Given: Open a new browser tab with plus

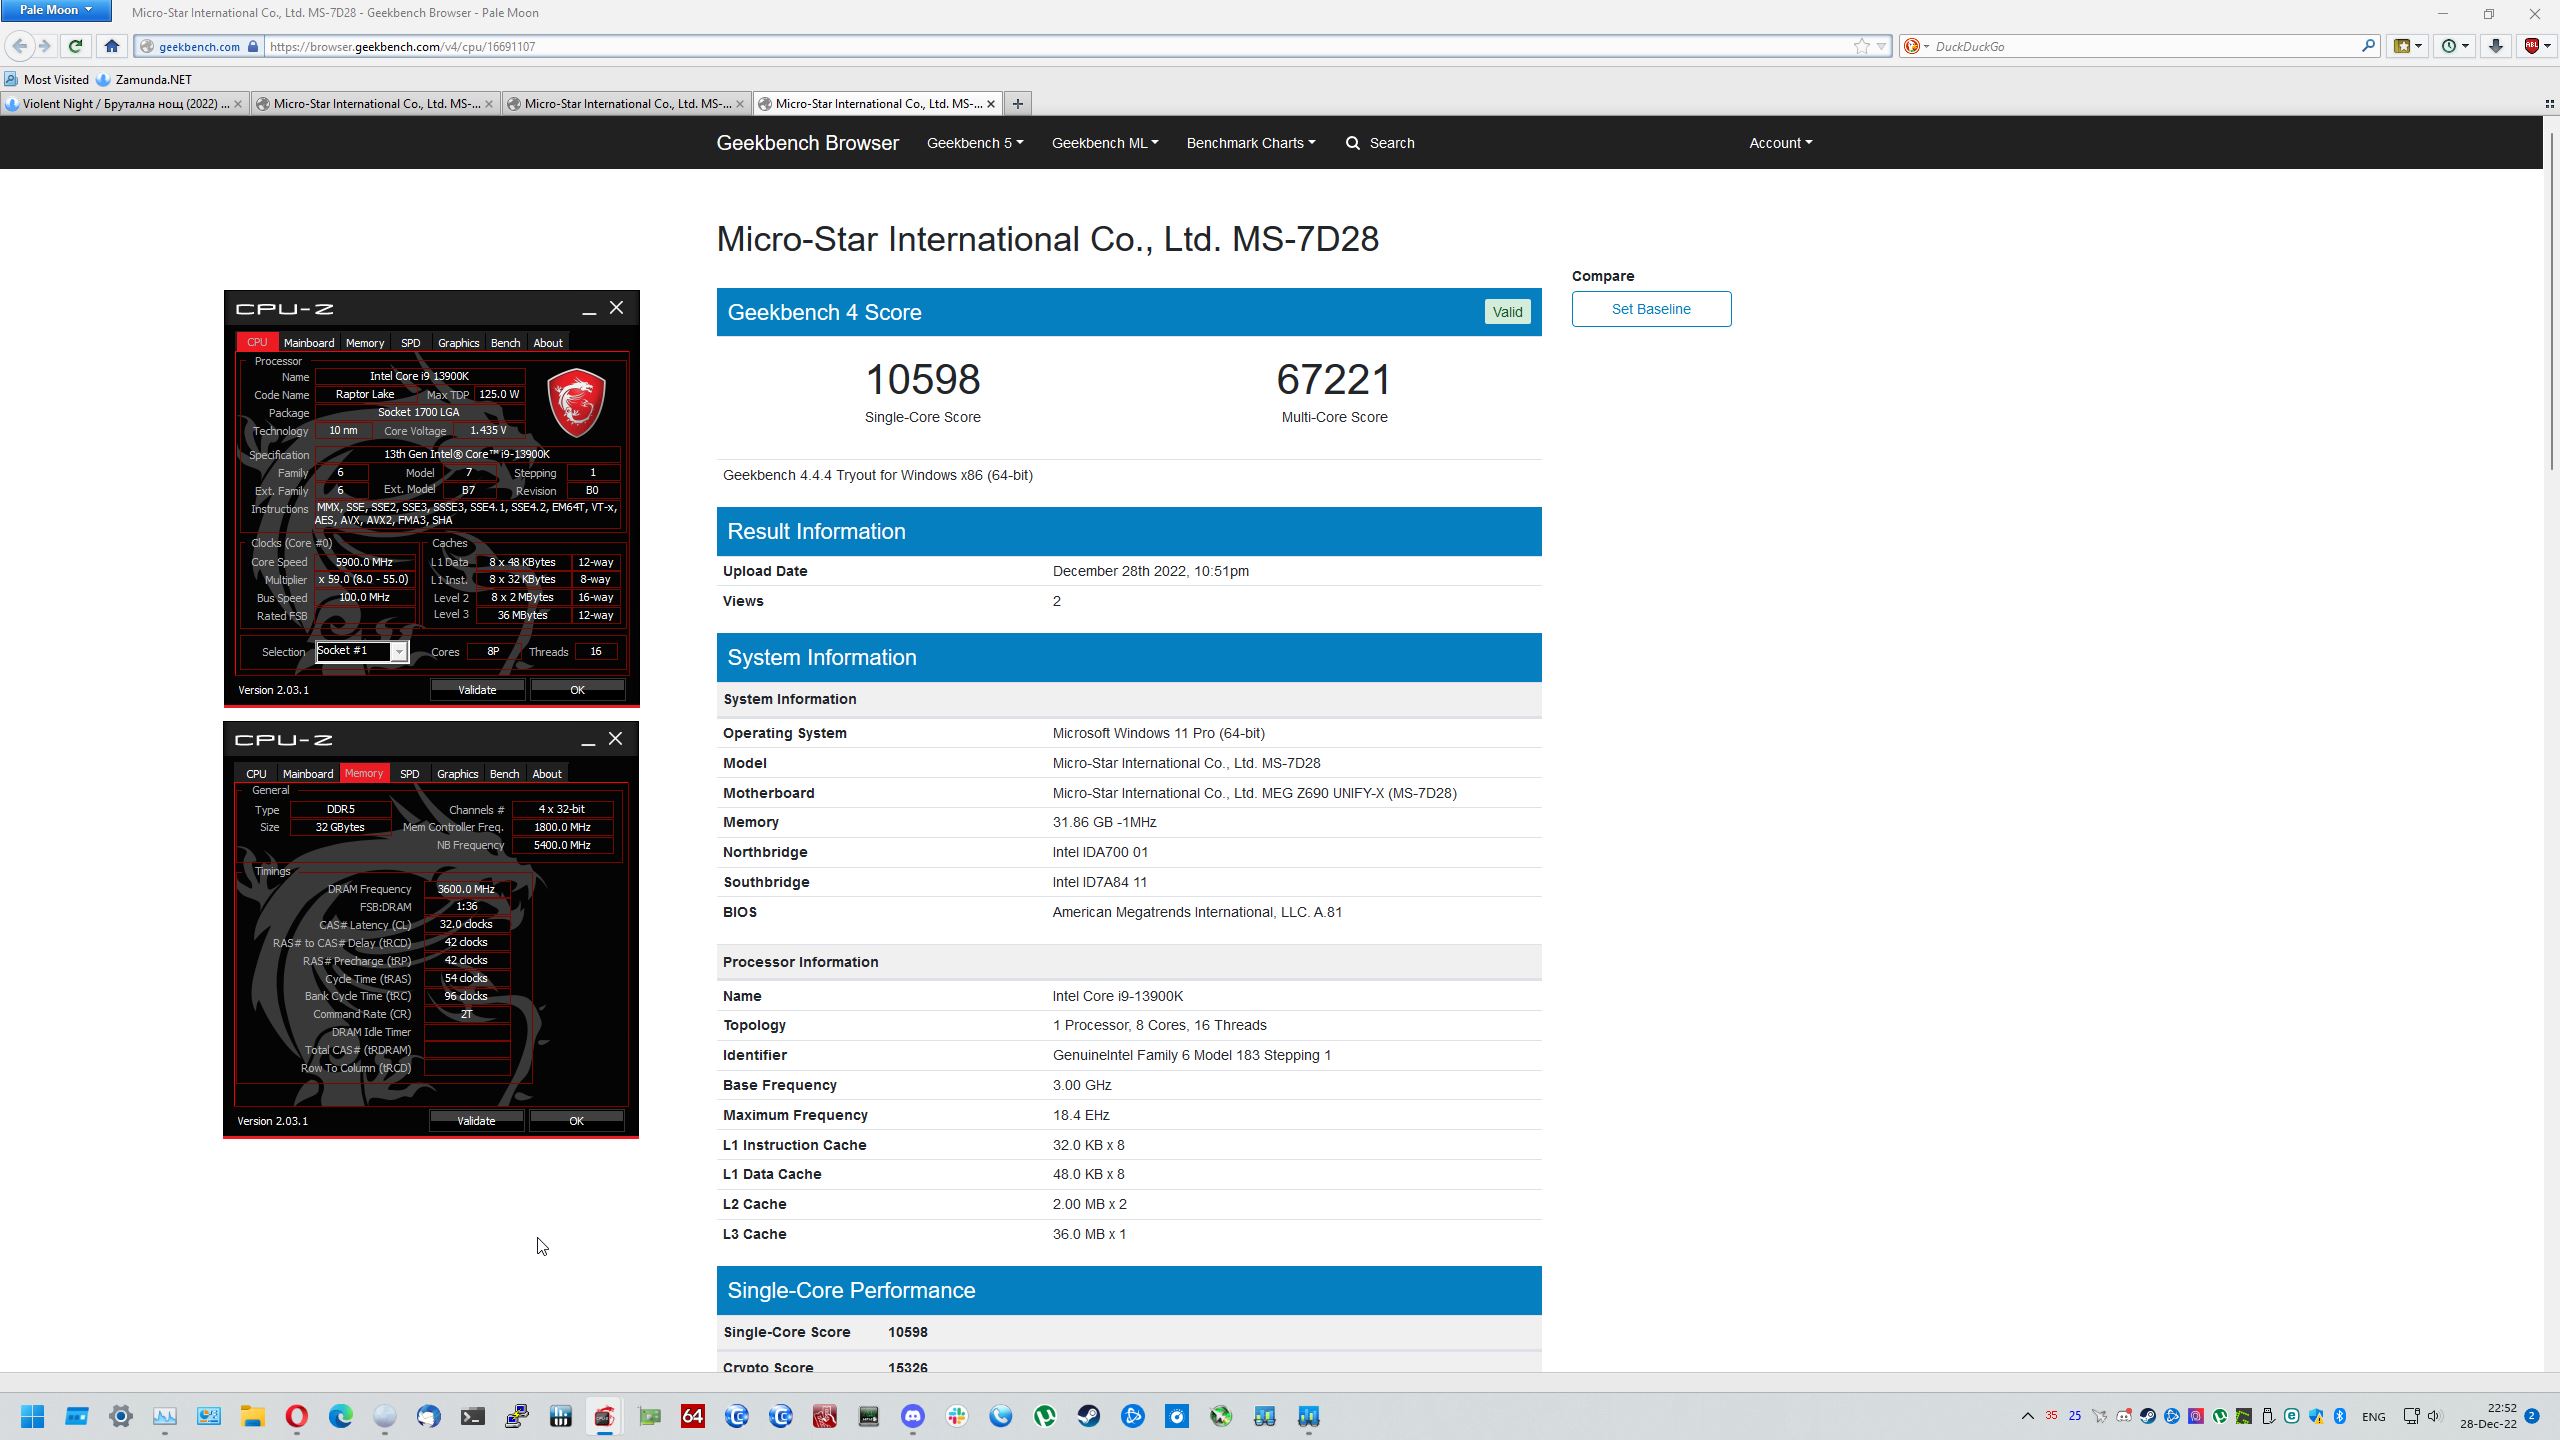Looking at the screenshot, I should click(x=1017, y=103).
